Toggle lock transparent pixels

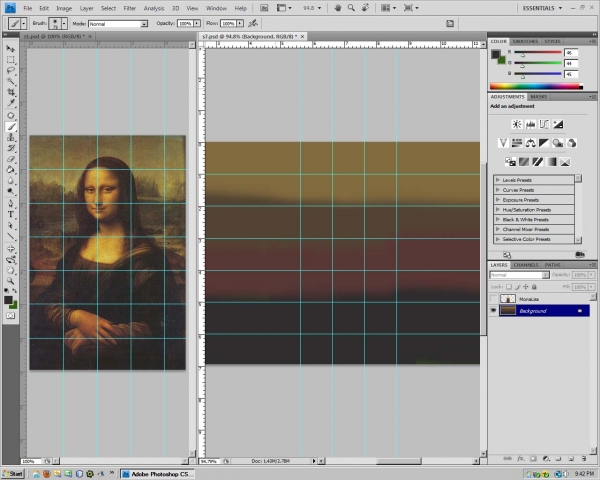pos(509,287)
